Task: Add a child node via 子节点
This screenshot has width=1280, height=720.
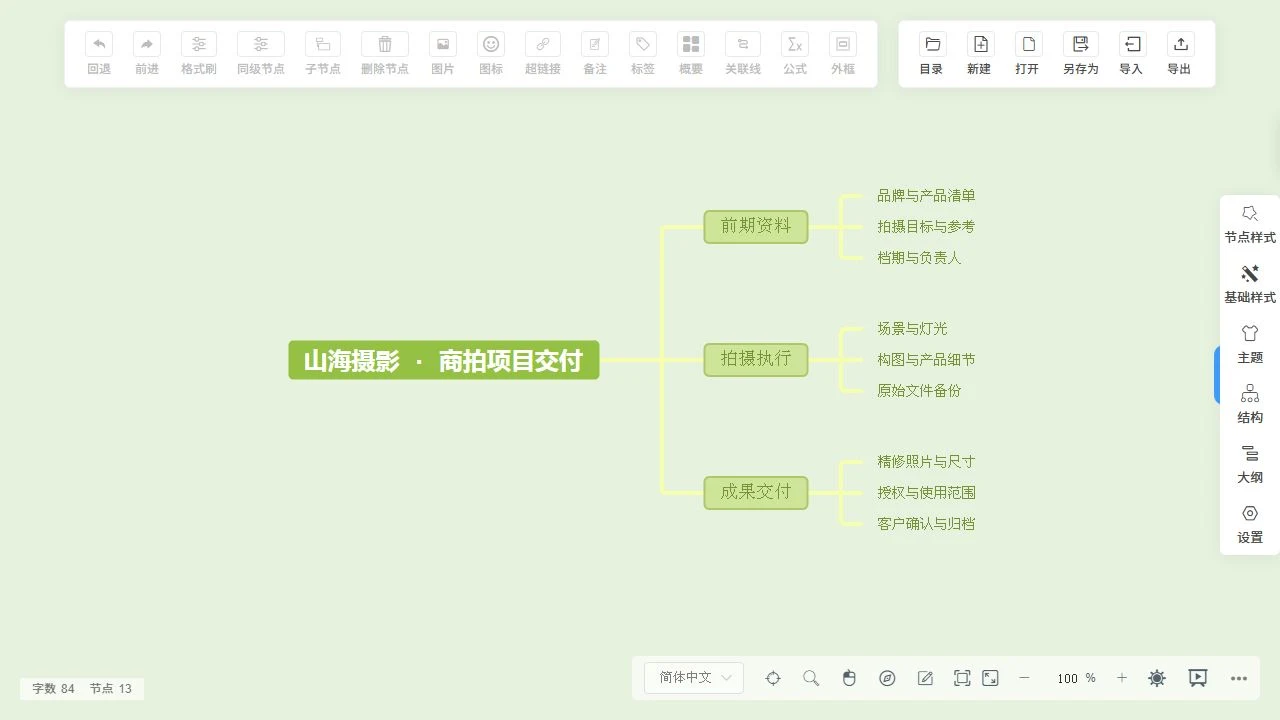Action: coord(323,54)
